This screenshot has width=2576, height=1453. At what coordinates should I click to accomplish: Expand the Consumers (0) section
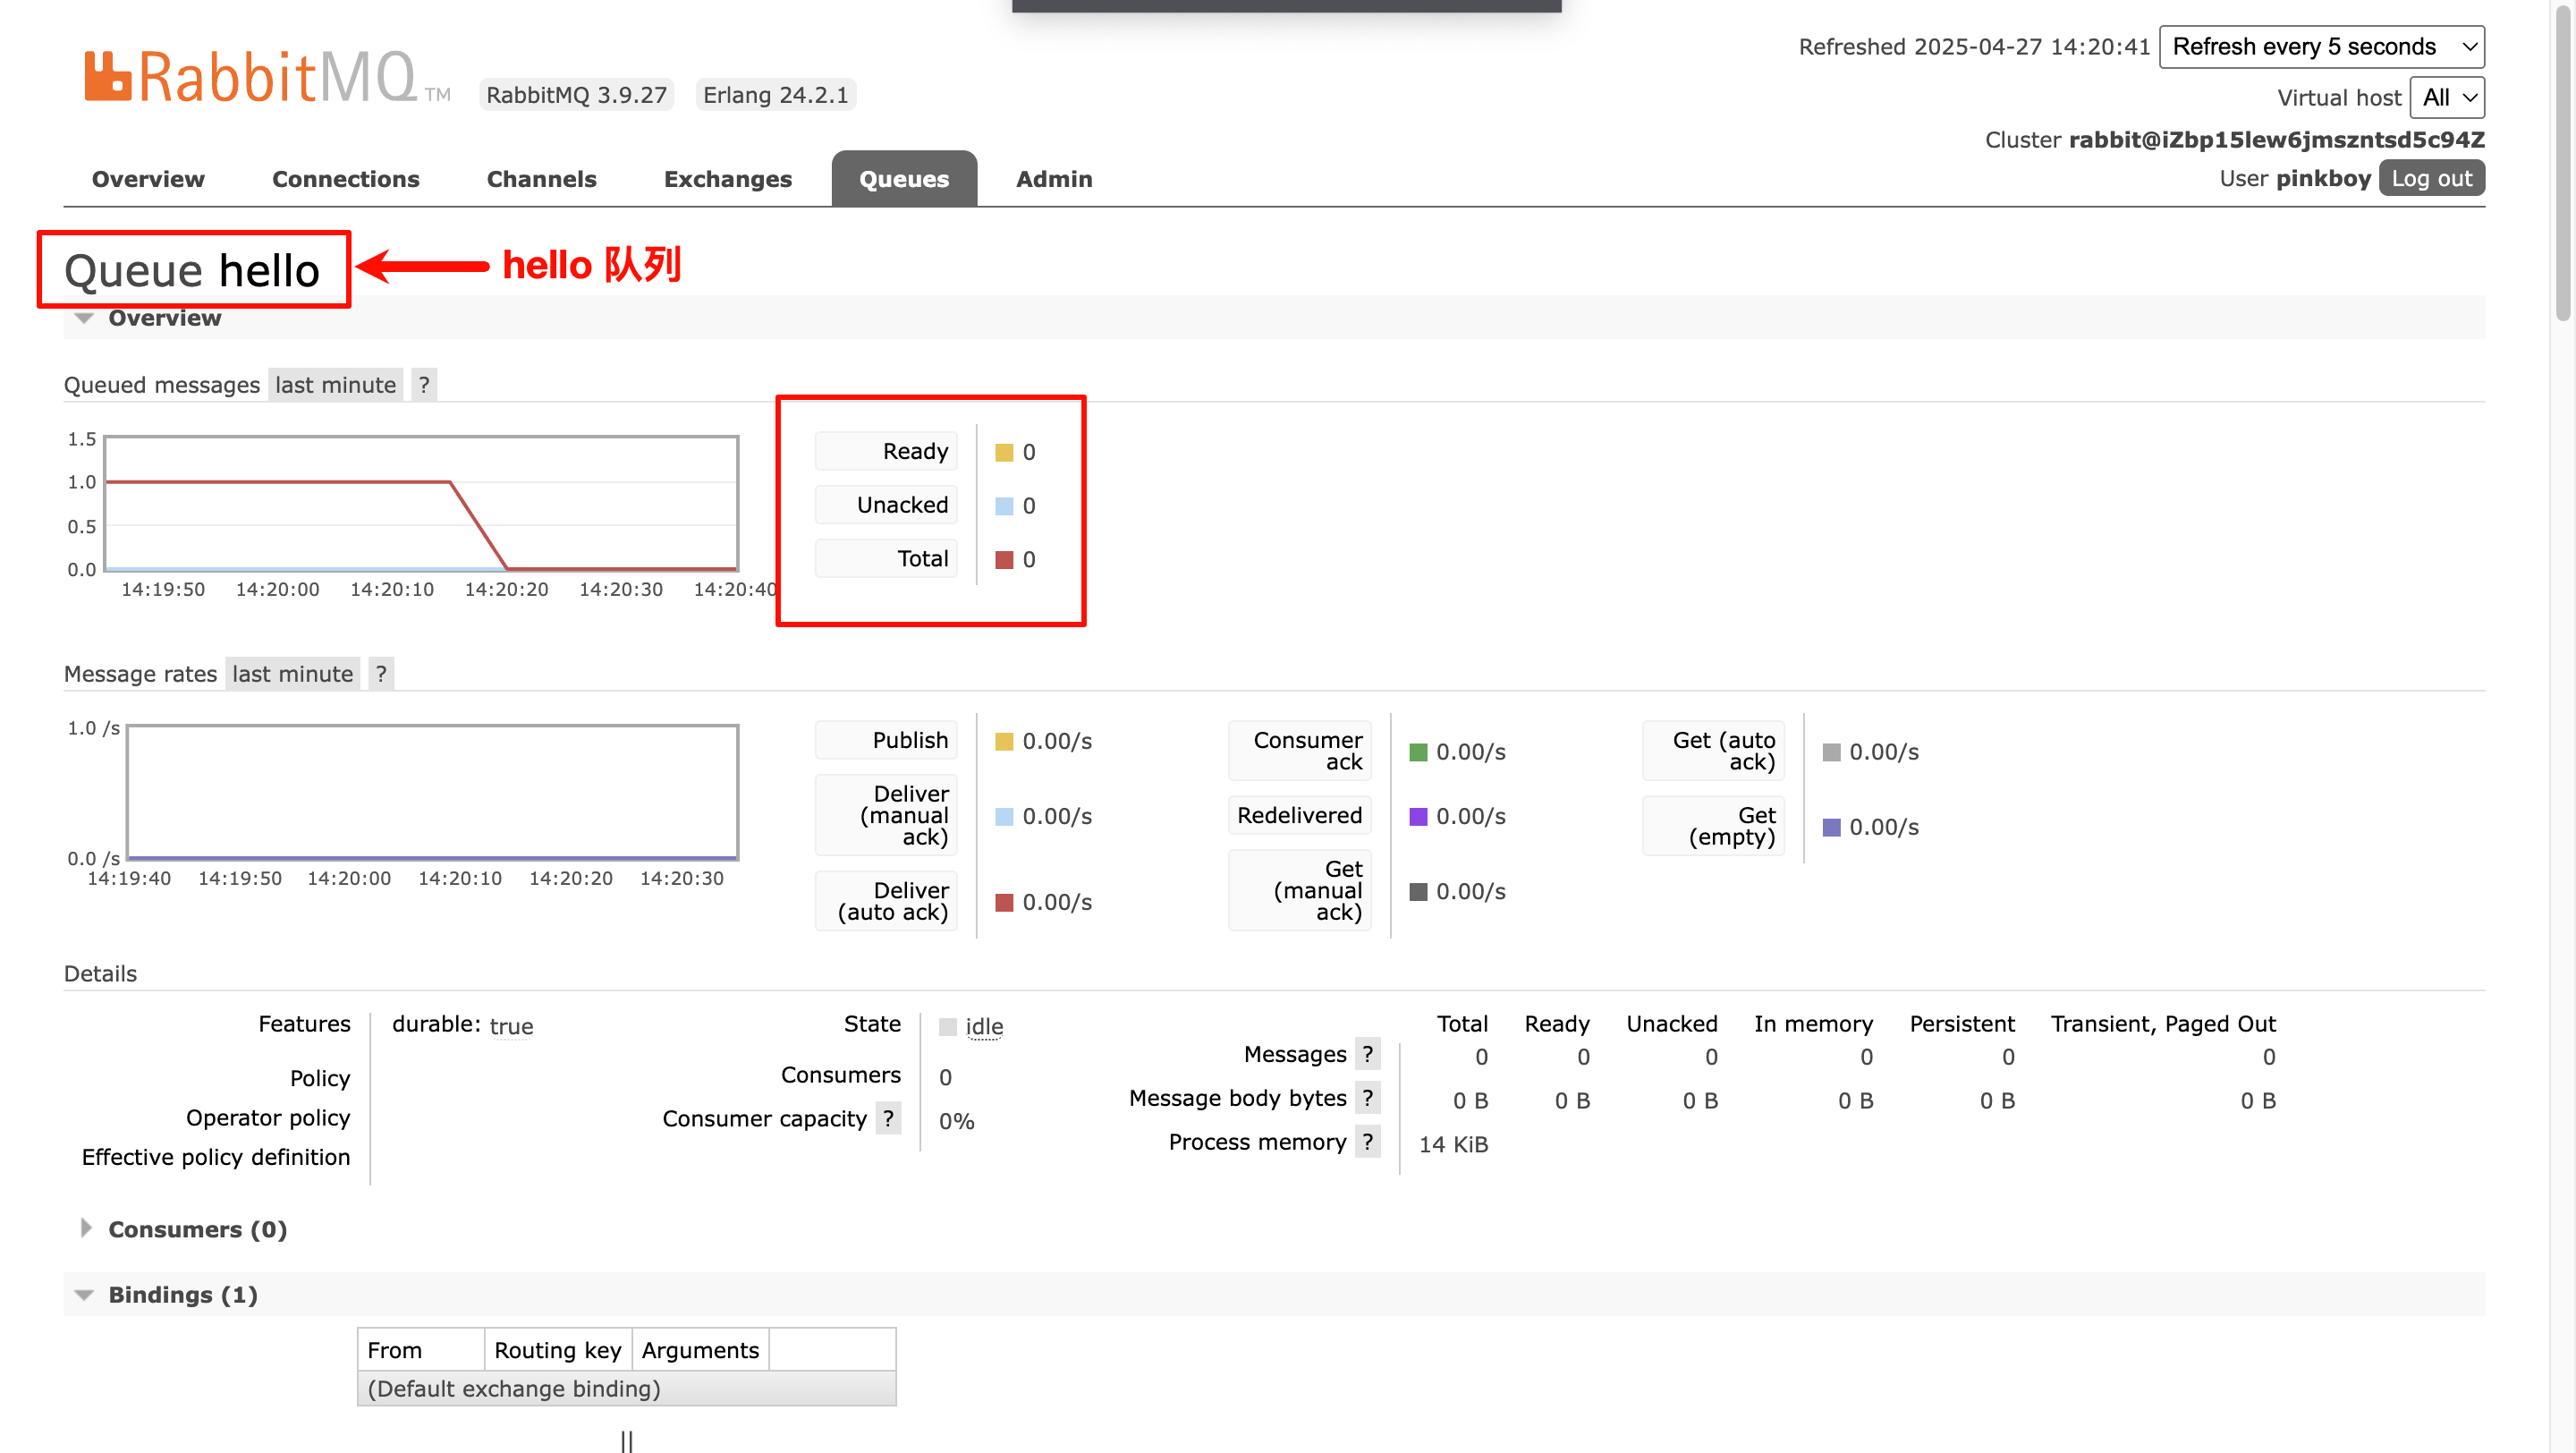point(196,1229)
